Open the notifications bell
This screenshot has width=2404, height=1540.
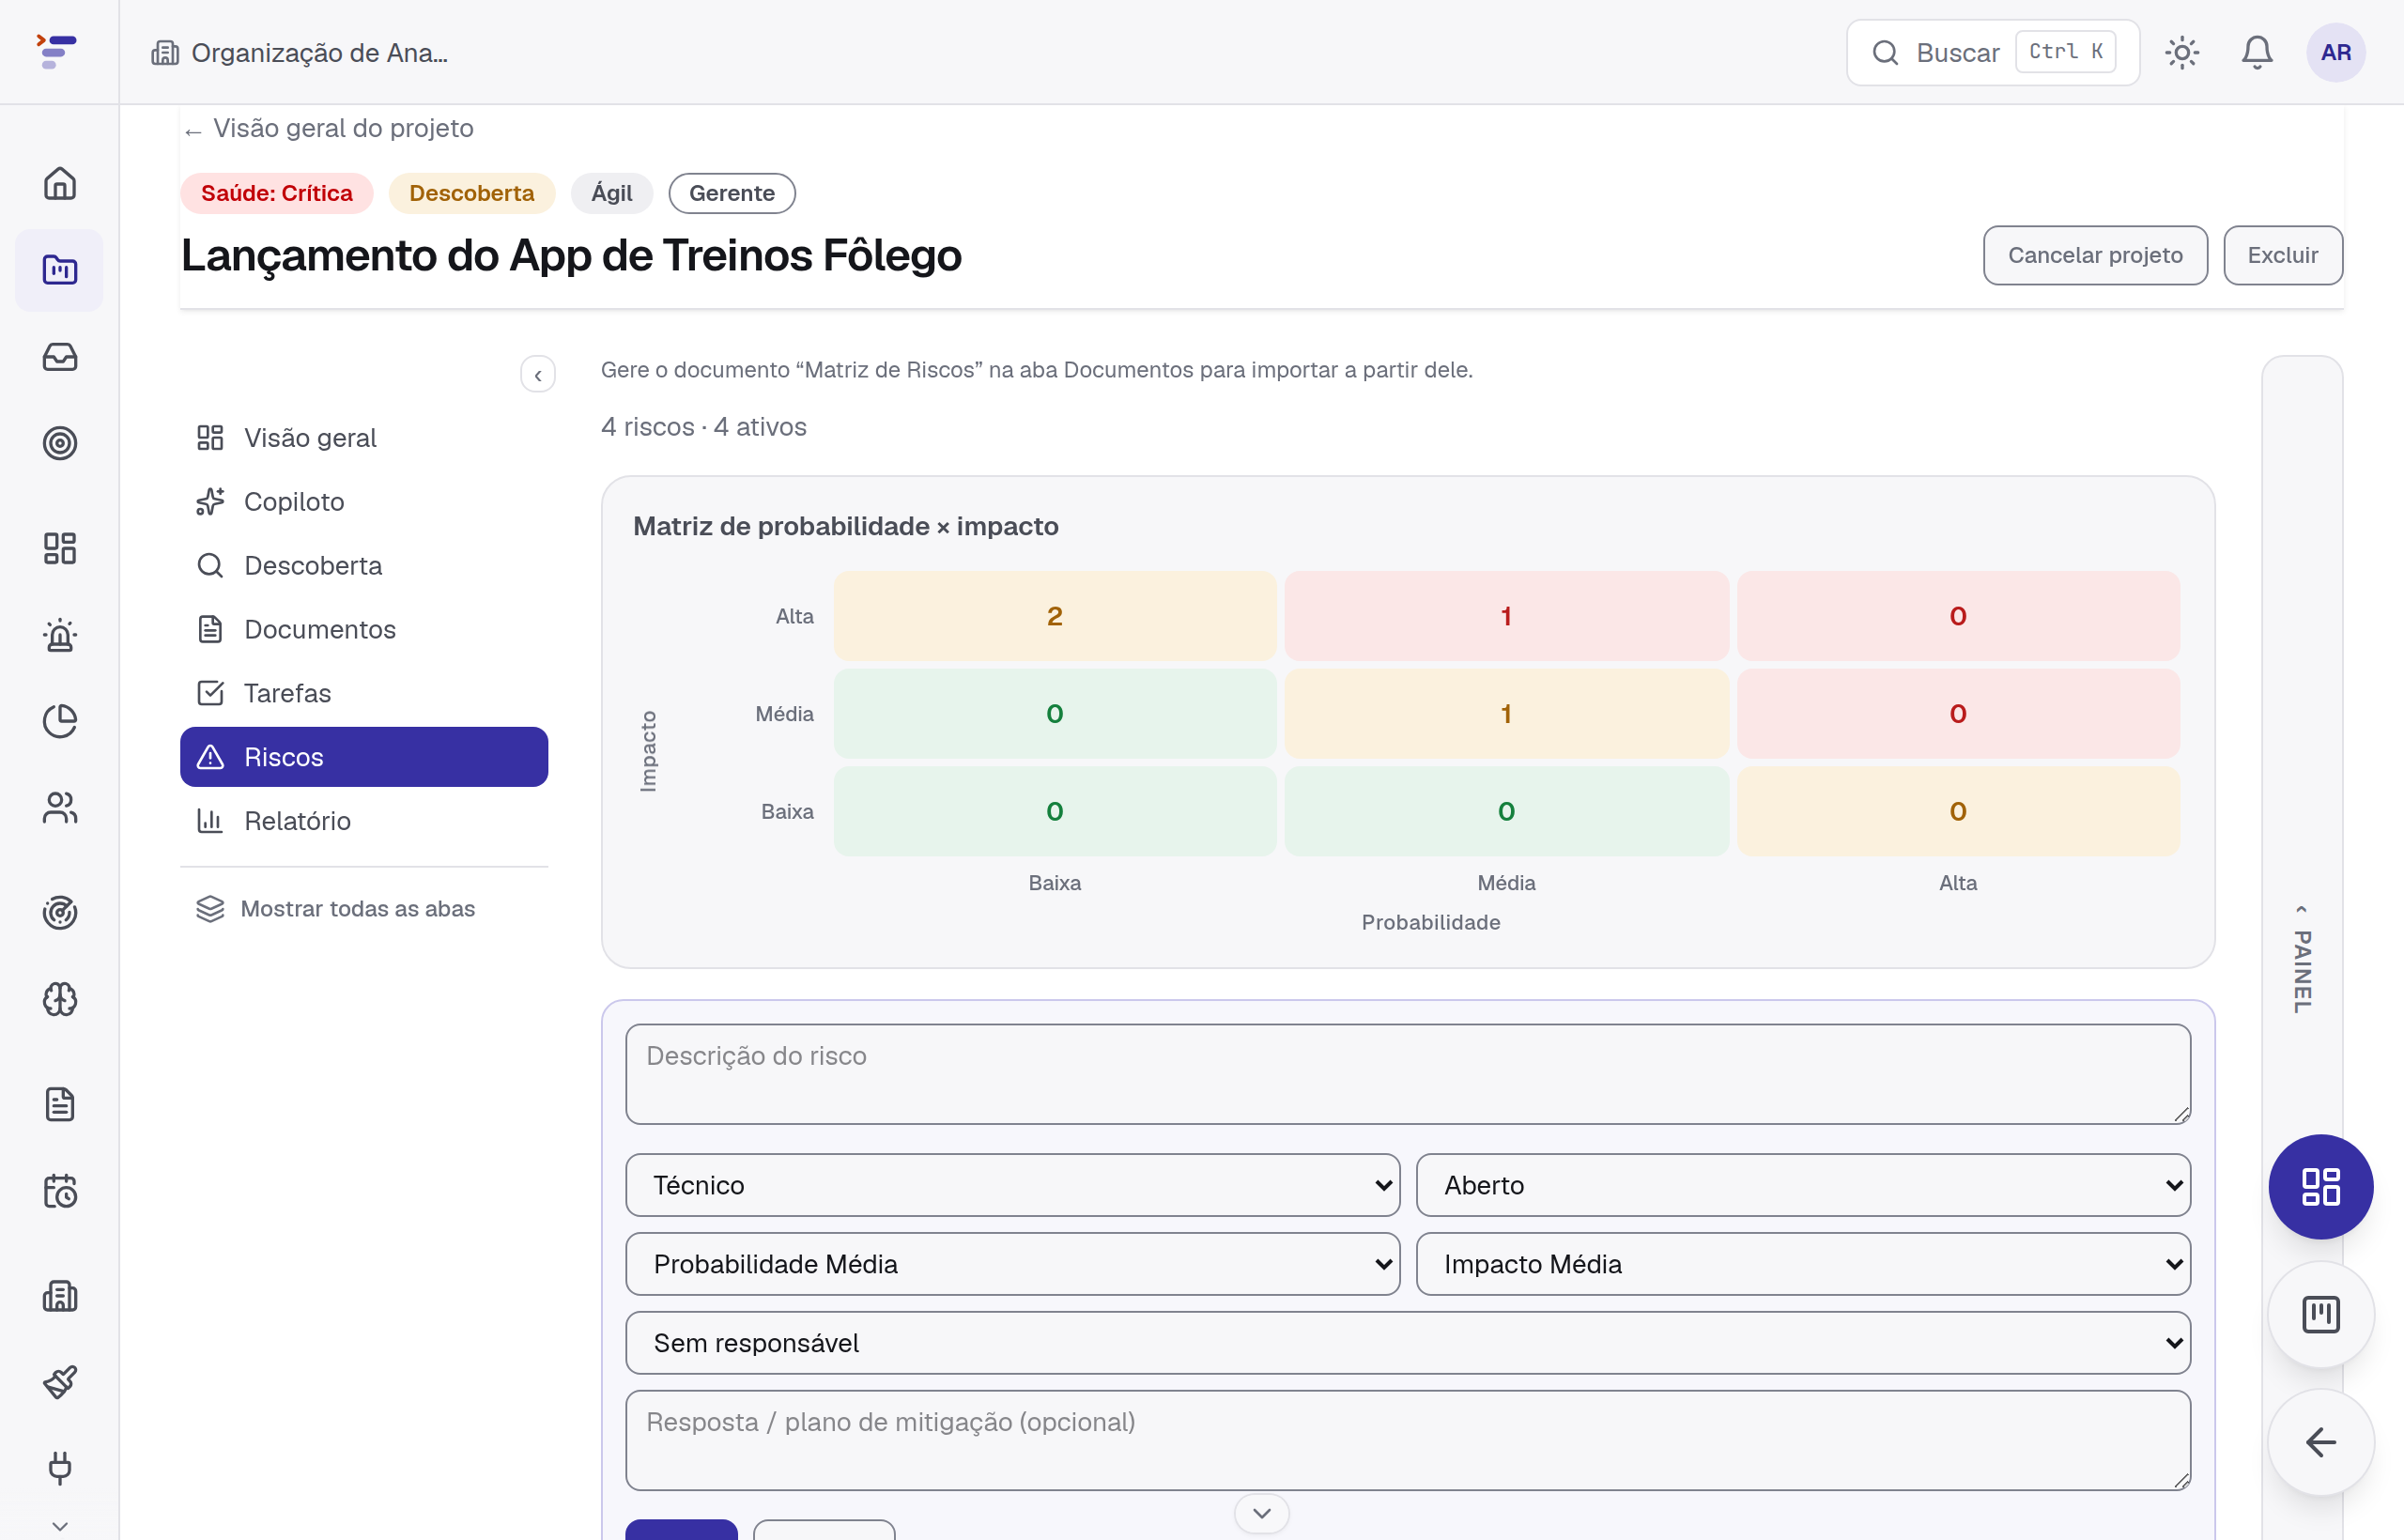(2256, 52)
